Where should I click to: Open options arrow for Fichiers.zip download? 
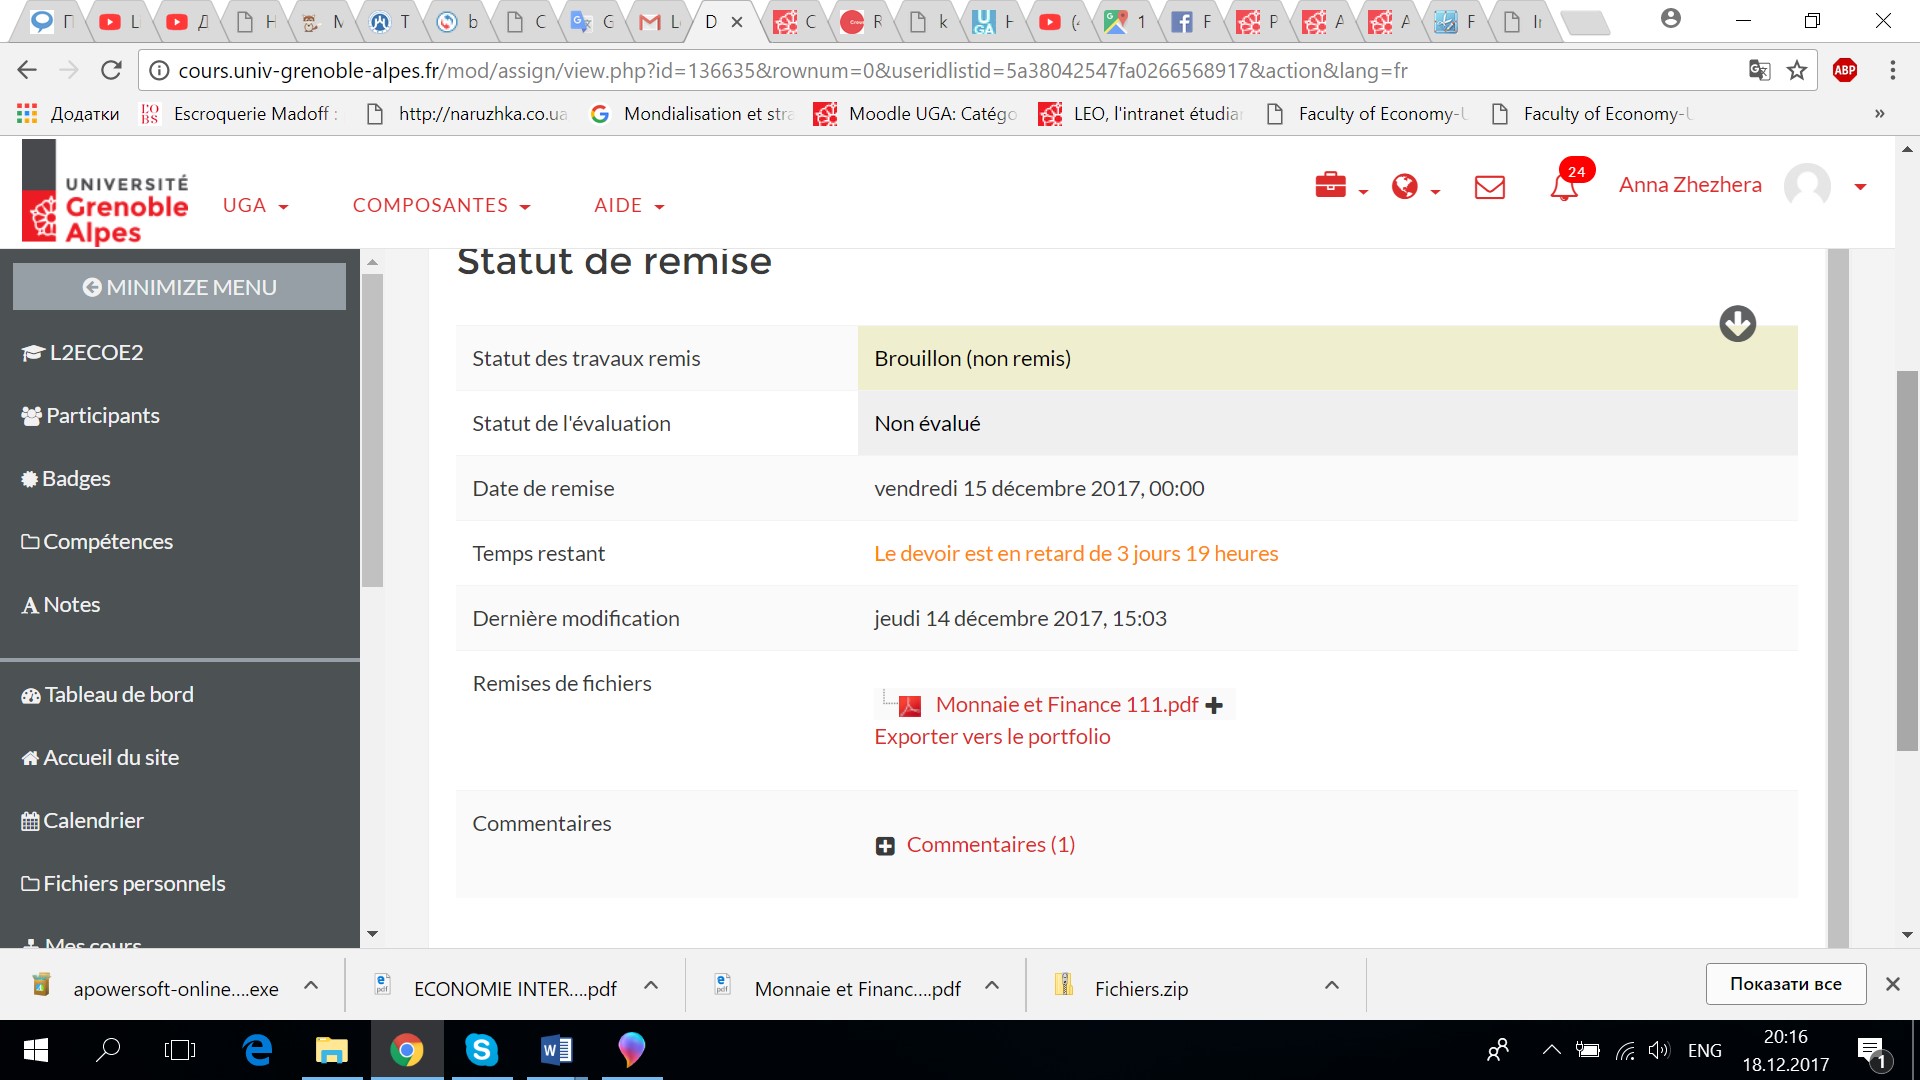pos(1332,986)
